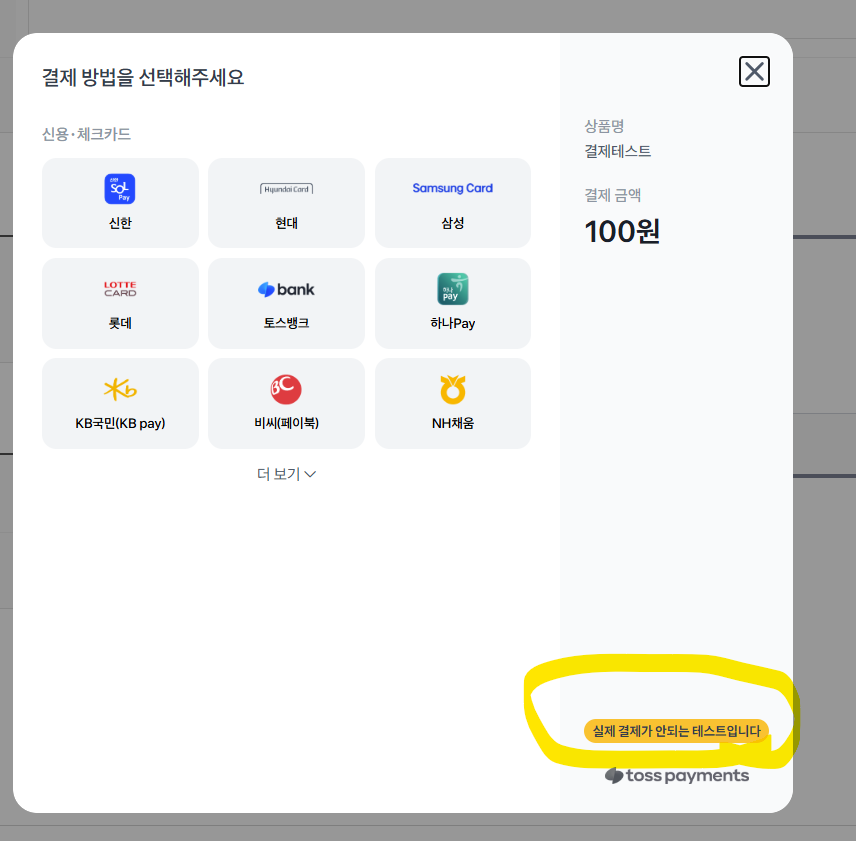This screenshot has height=841, width=856.
Task: Click the yellow KB star logo
Action: point(120,389)
